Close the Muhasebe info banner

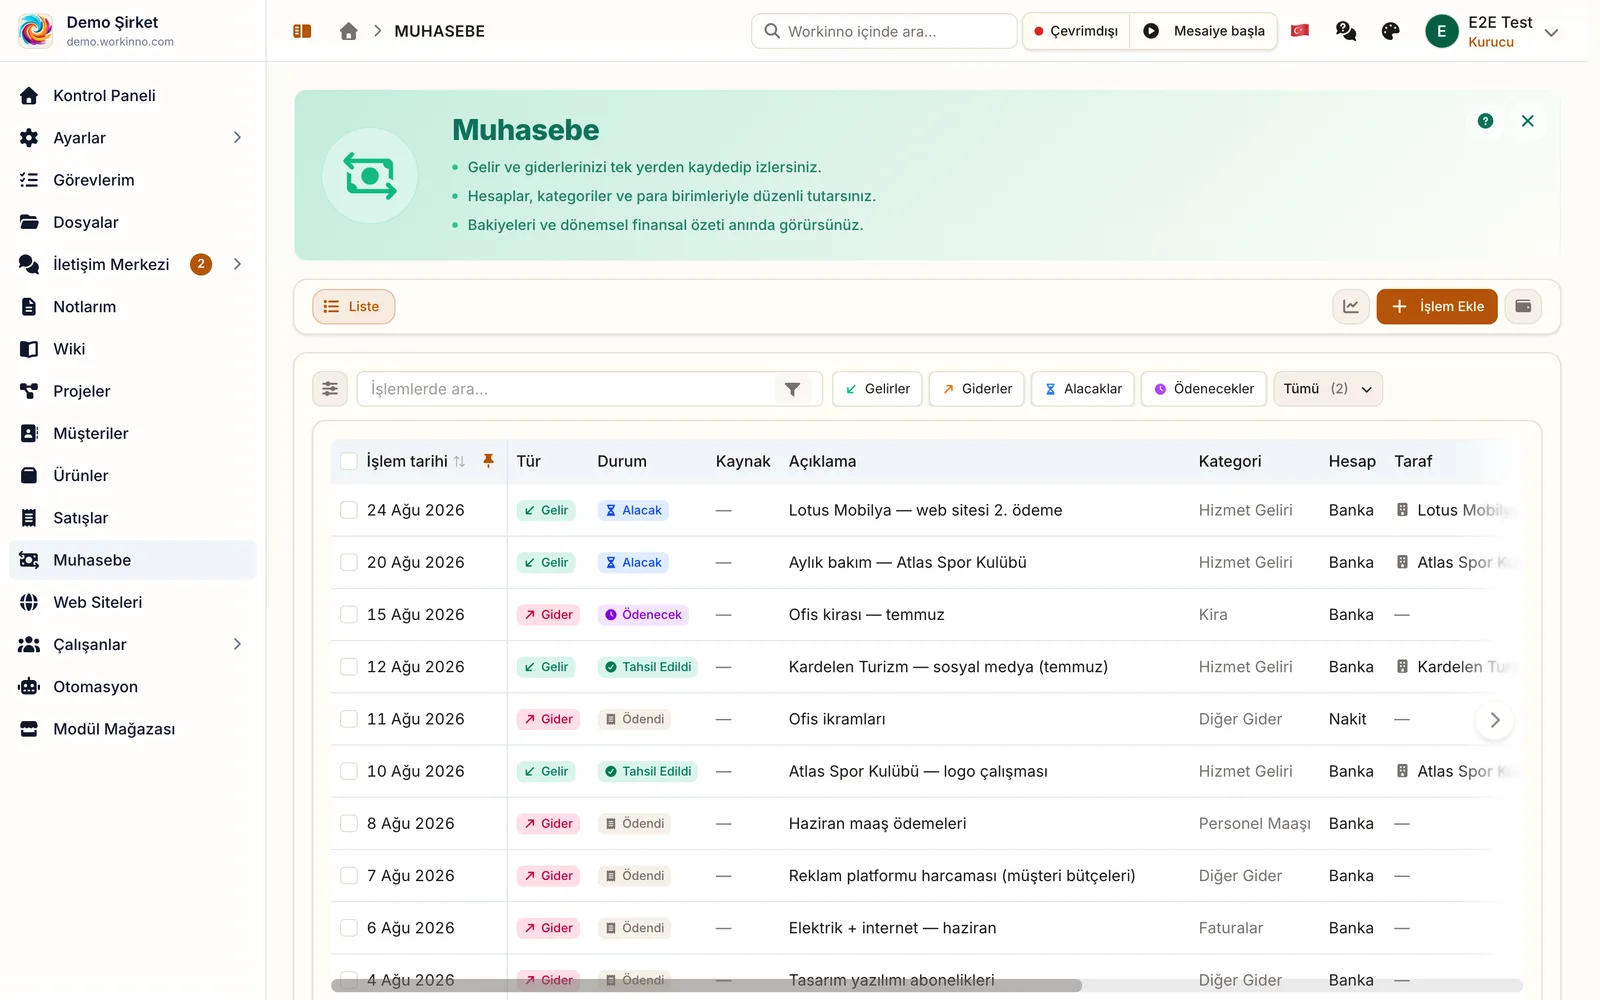[x=1528, y=121]
